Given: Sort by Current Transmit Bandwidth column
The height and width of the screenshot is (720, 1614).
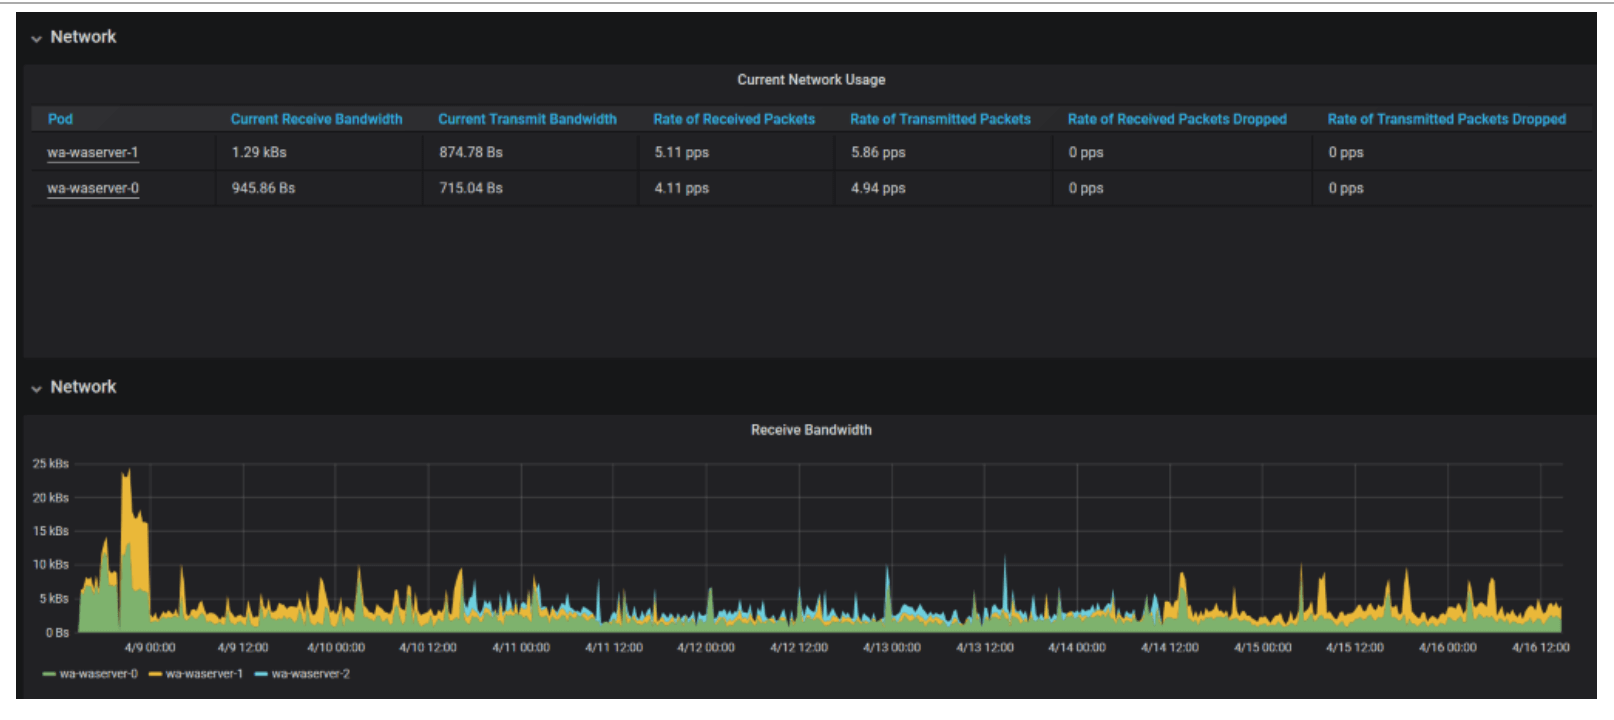Looking at the screenshot, I should pyautogui.click(x=527, y=119).
